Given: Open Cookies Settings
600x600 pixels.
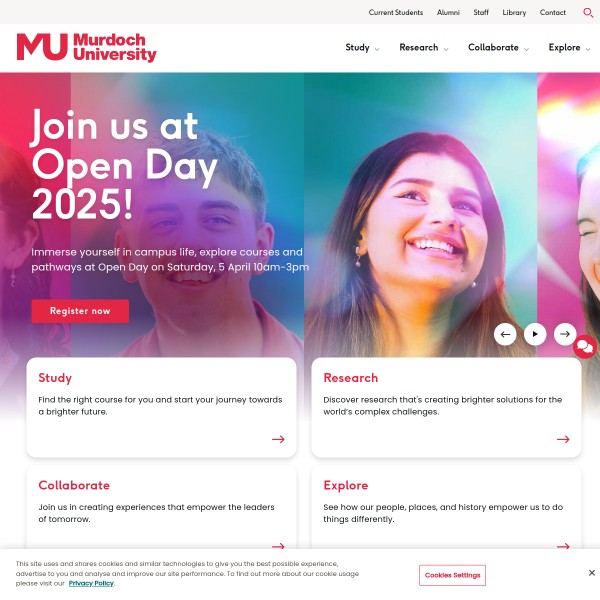Looking at the screenshot, I should (x=452, y=575).
